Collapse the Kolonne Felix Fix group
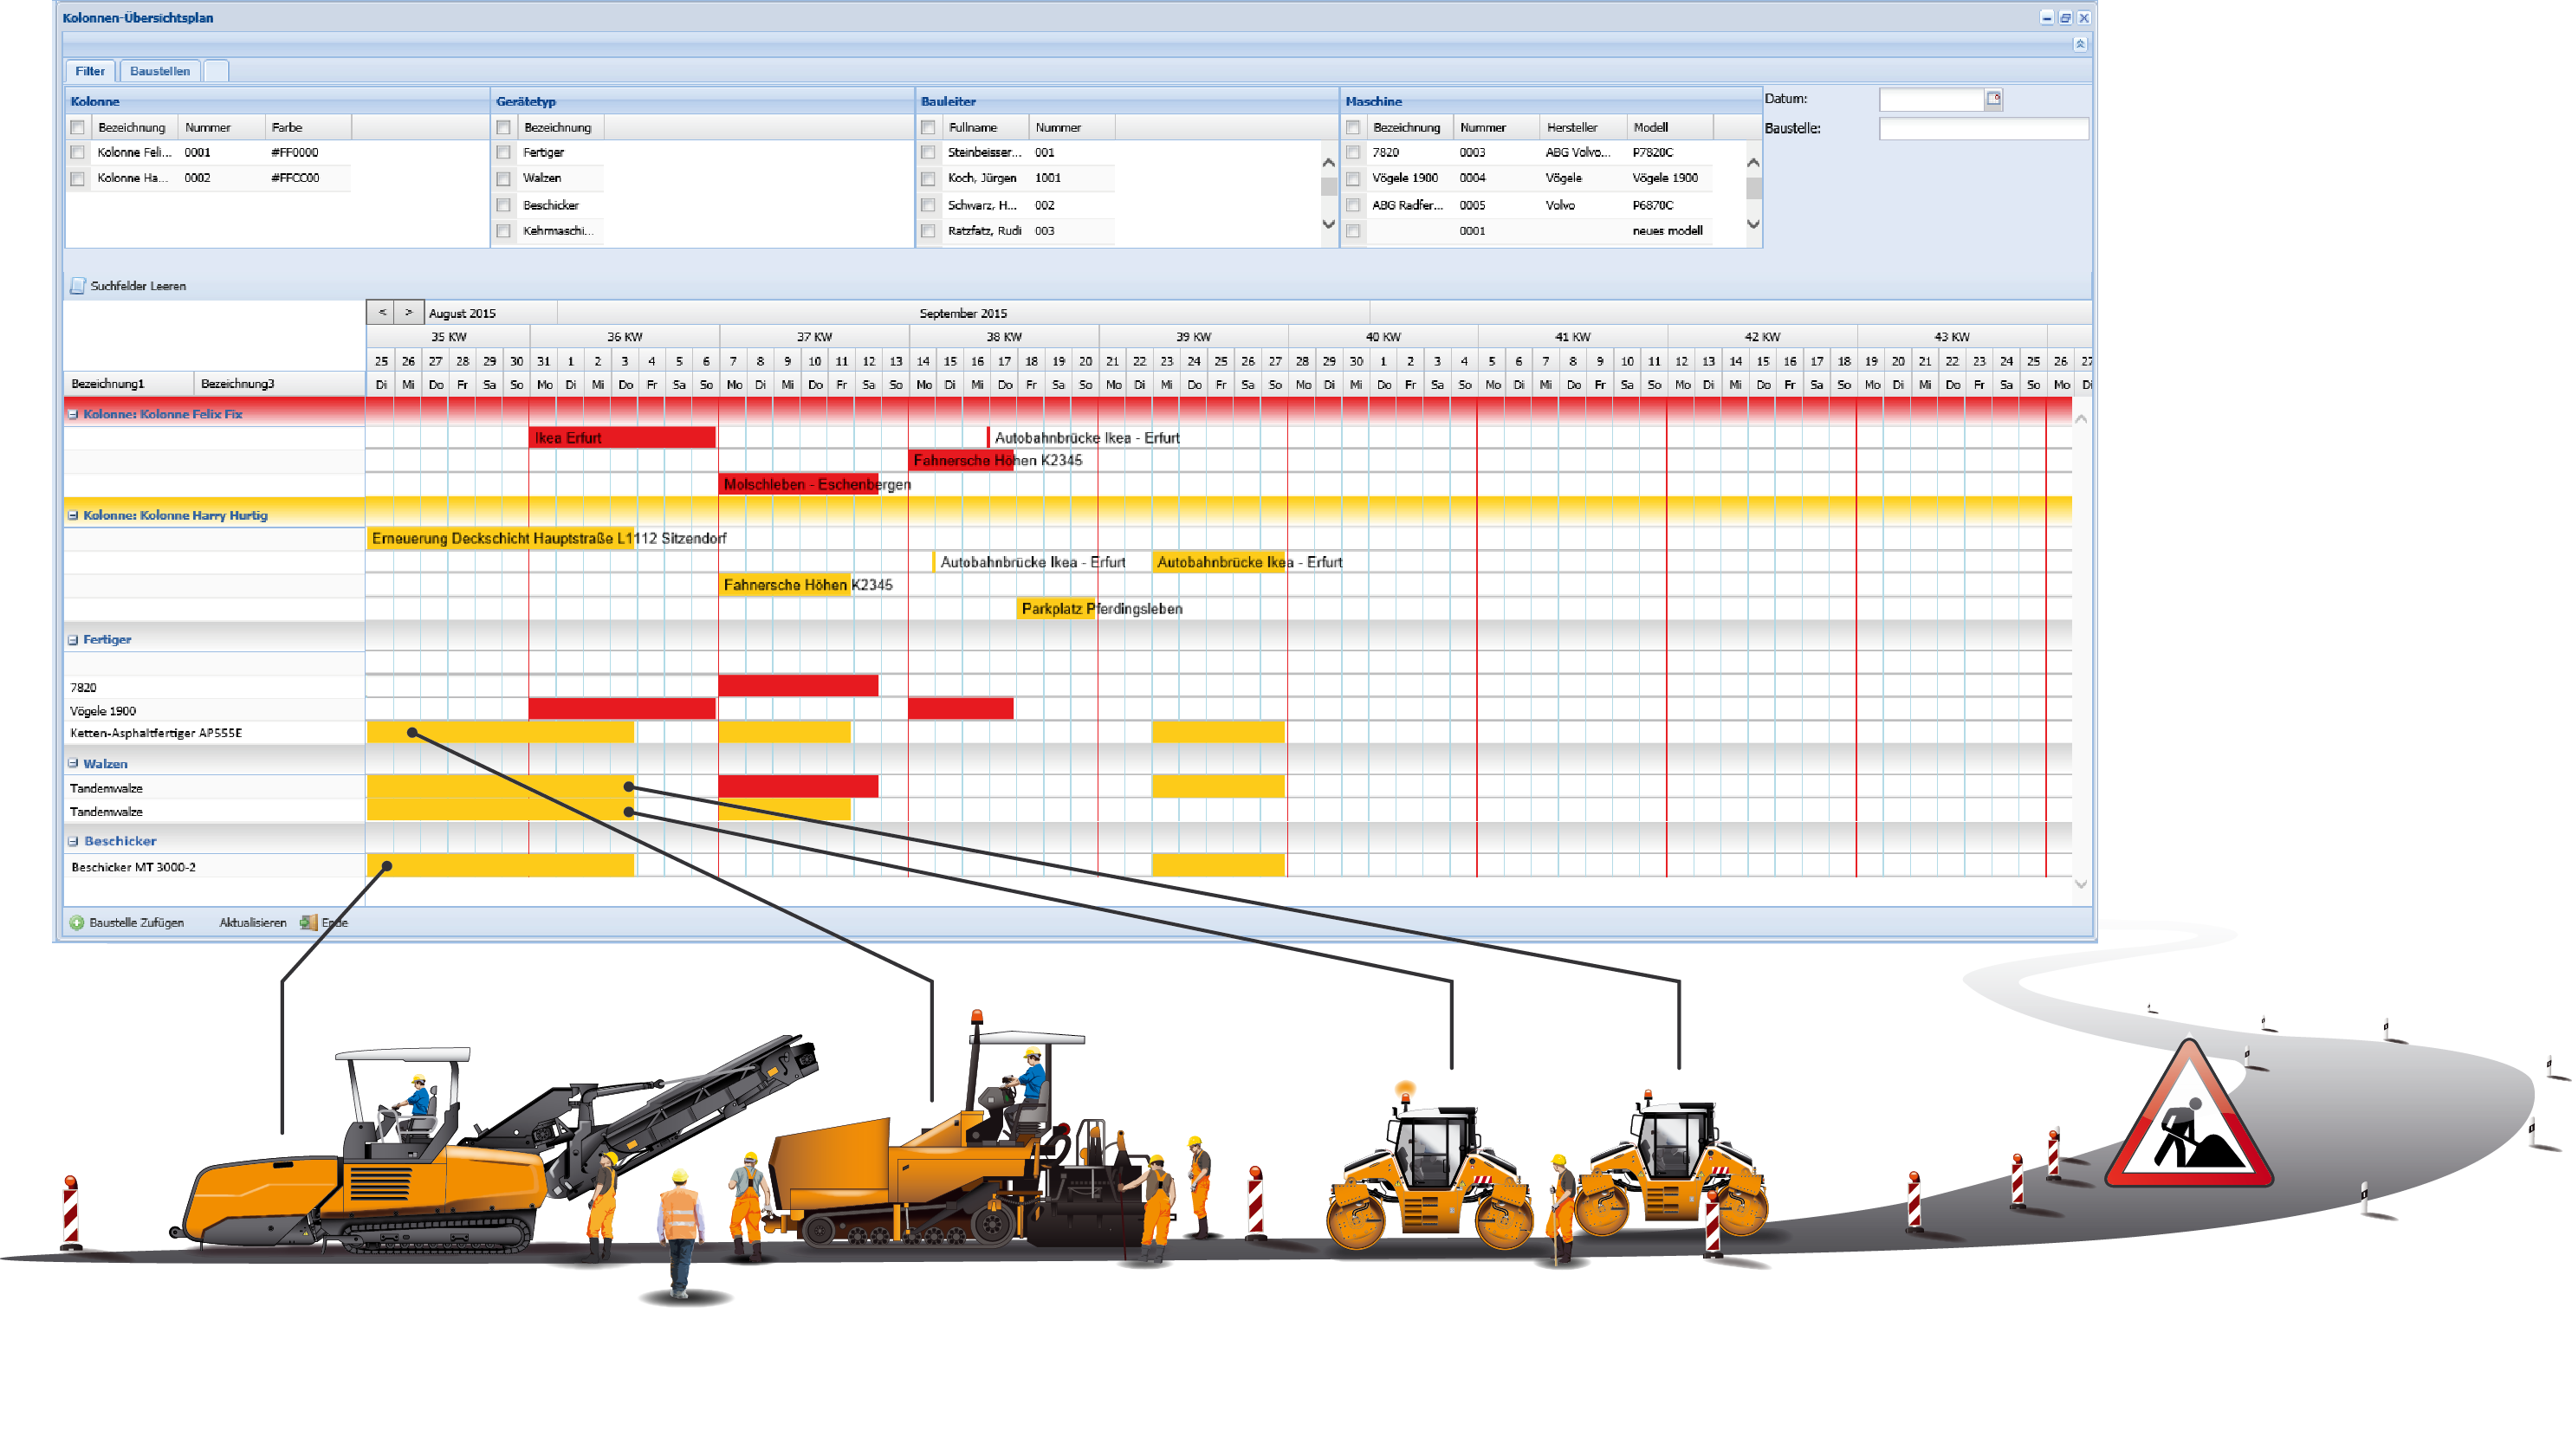The width and height of the screenshot is (2572, 1456). [x=73, y=414]
